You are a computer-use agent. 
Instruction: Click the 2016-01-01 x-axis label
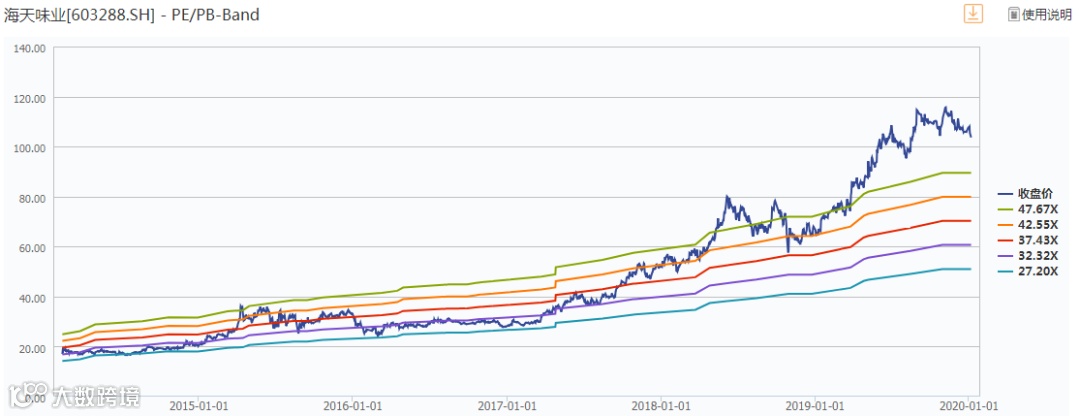pos(352,406)
